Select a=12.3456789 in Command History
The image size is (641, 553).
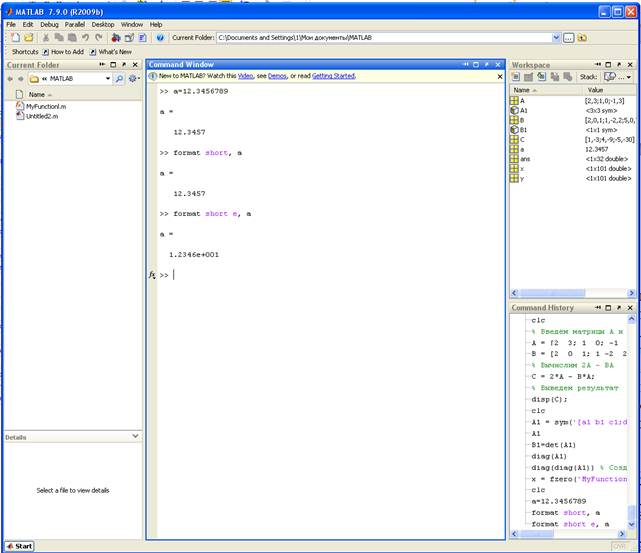pyautogui.click(x=558, y=501)
